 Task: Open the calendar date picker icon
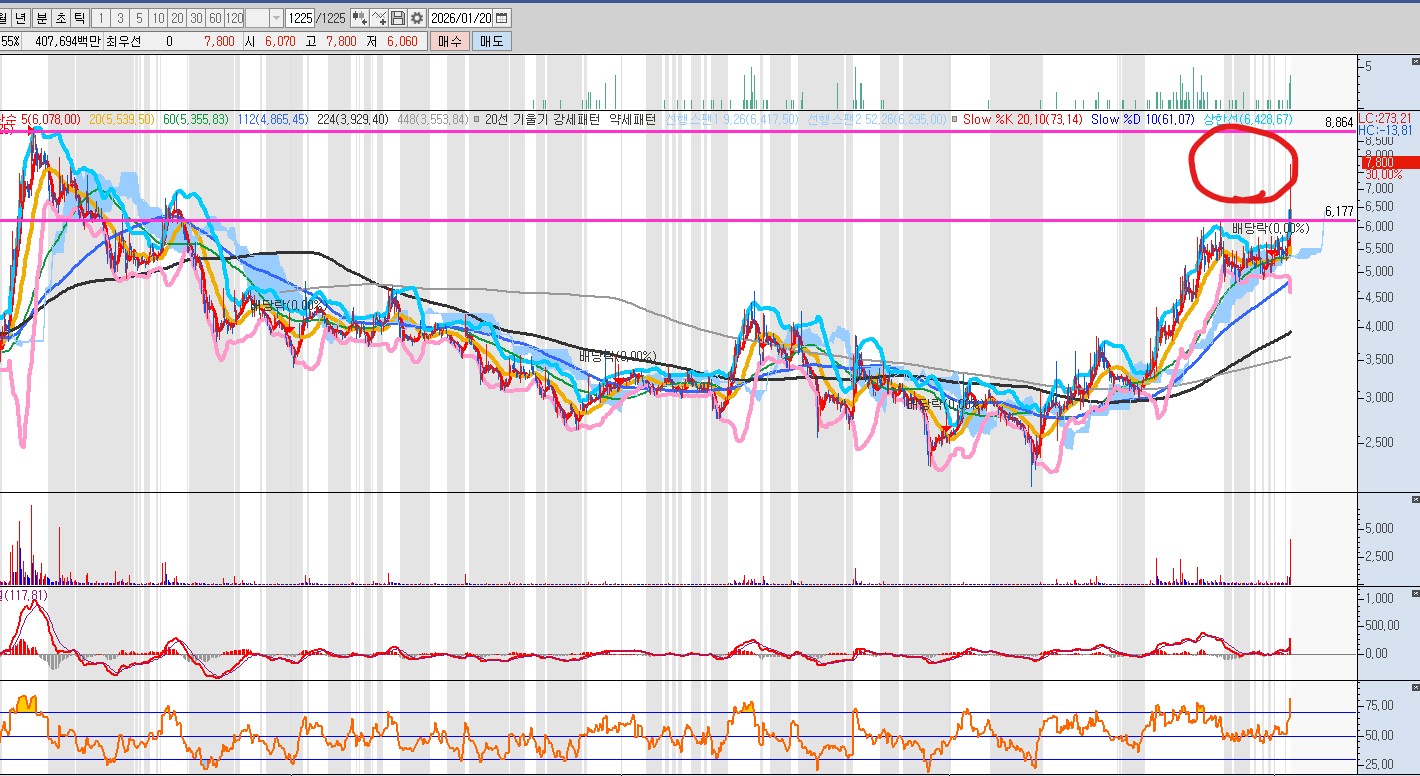point(502,18)
